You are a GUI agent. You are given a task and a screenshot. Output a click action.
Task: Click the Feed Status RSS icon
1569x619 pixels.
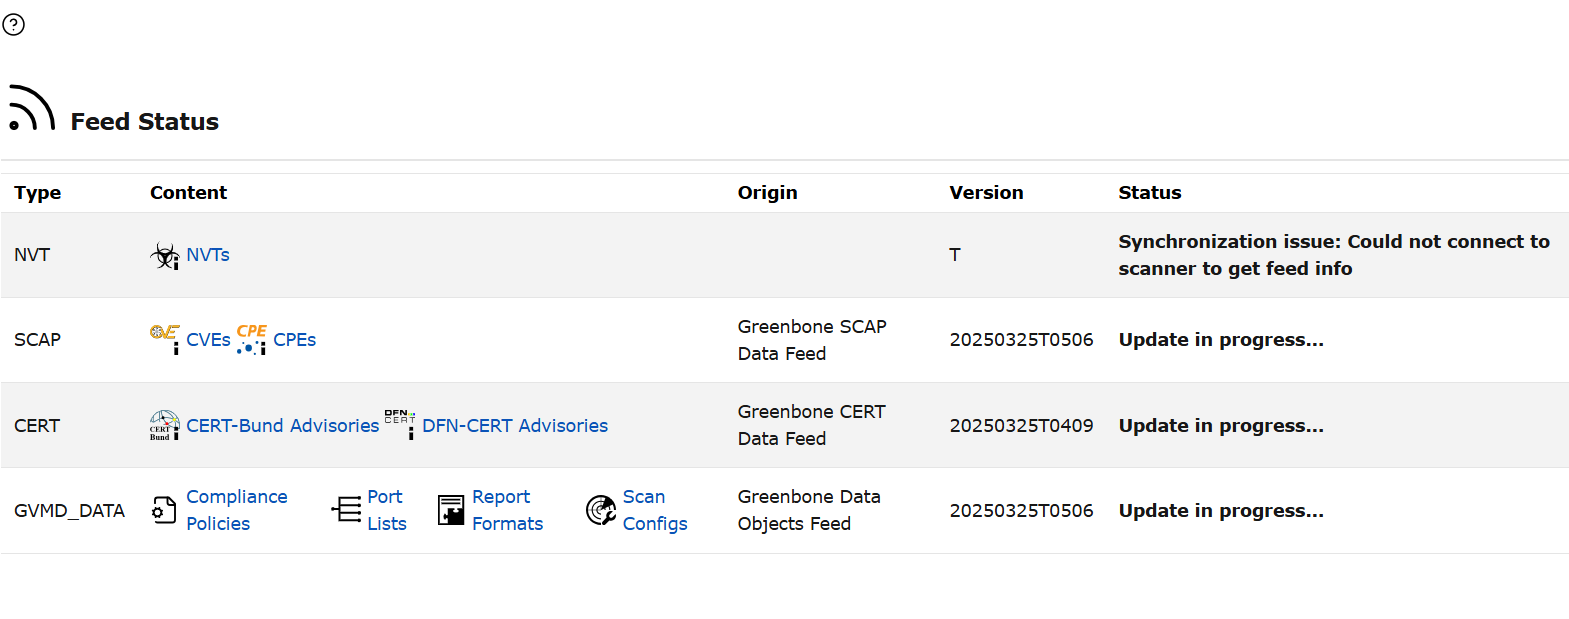coord(31,108)
